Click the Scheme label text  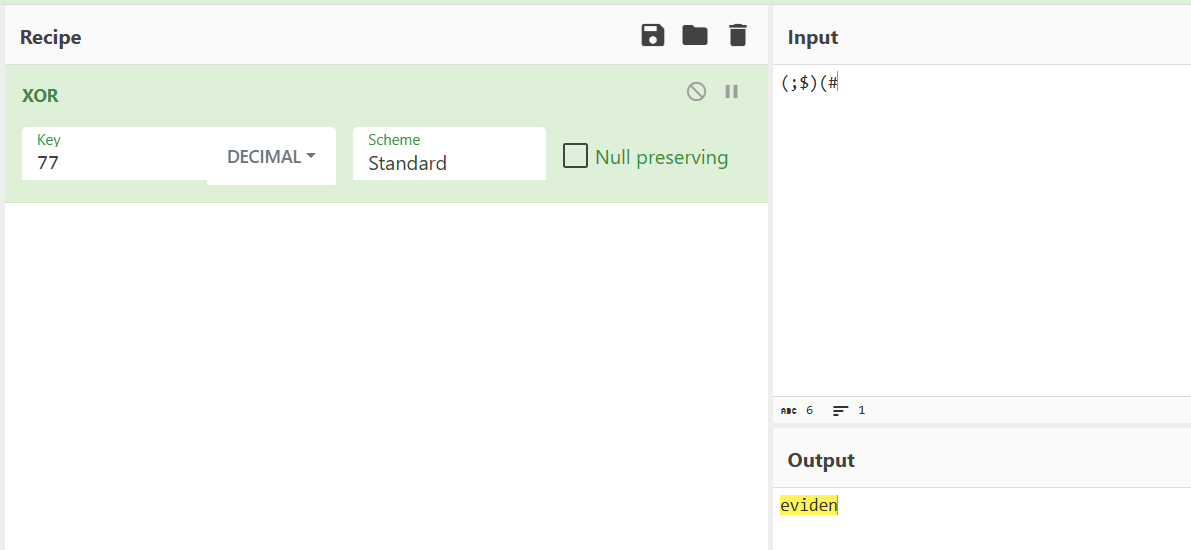(x=394, y=140)
